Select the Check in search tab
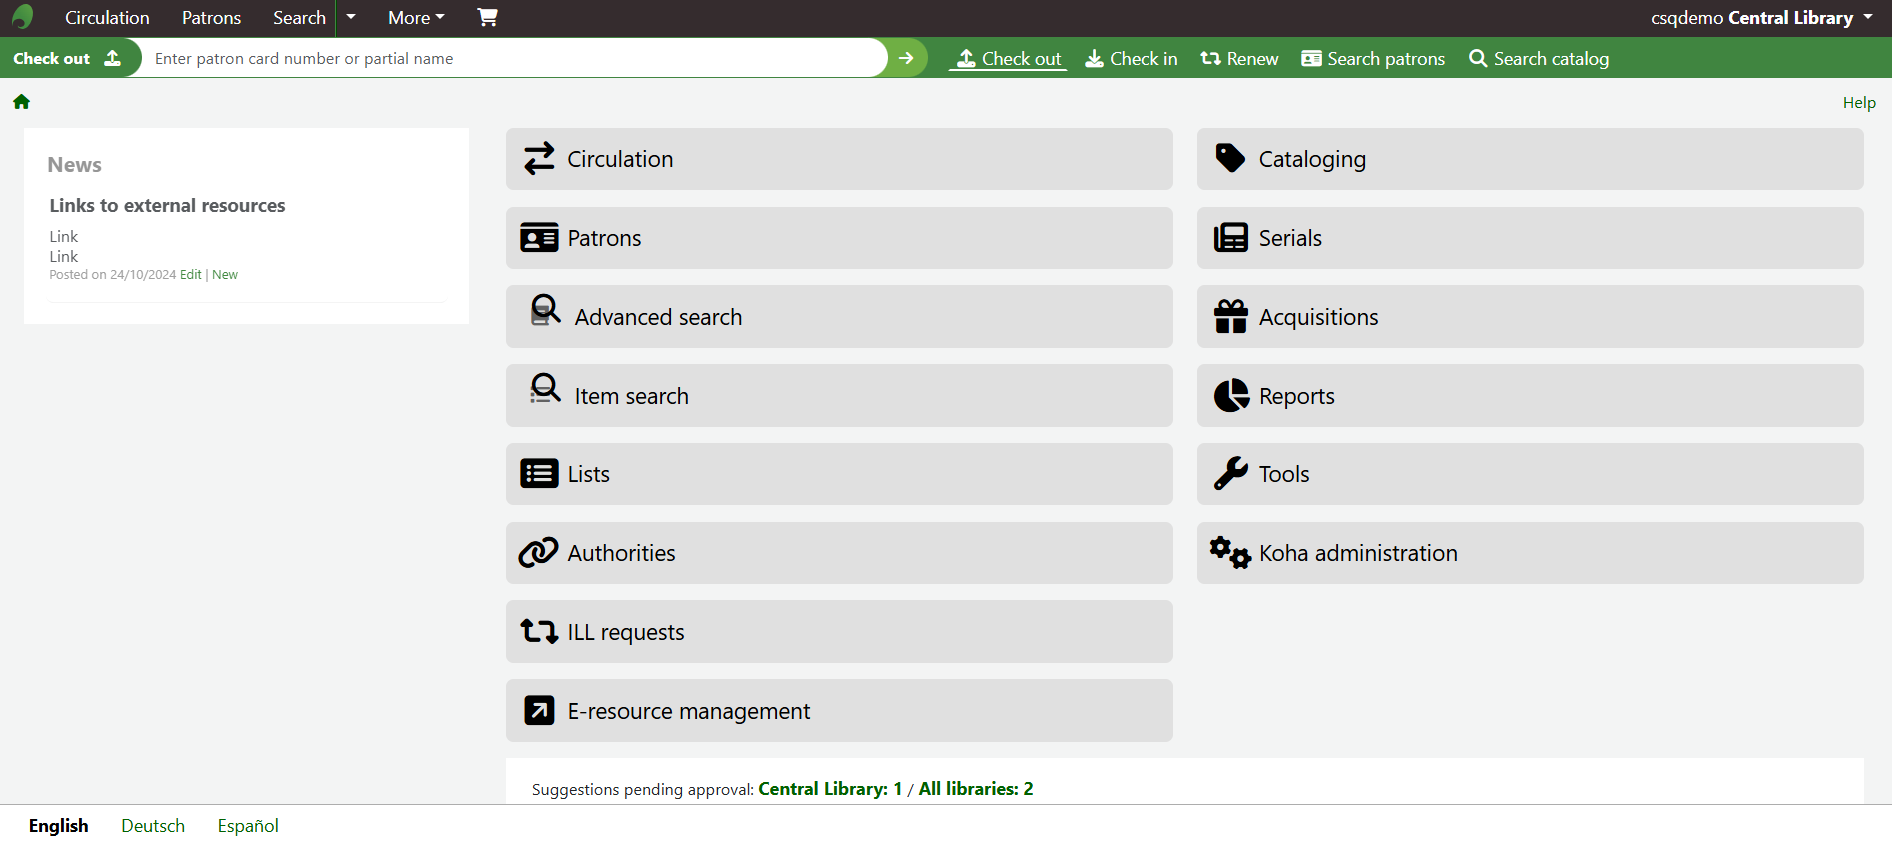Screen dimensions: 1892x841 [x=1131, y=59]
